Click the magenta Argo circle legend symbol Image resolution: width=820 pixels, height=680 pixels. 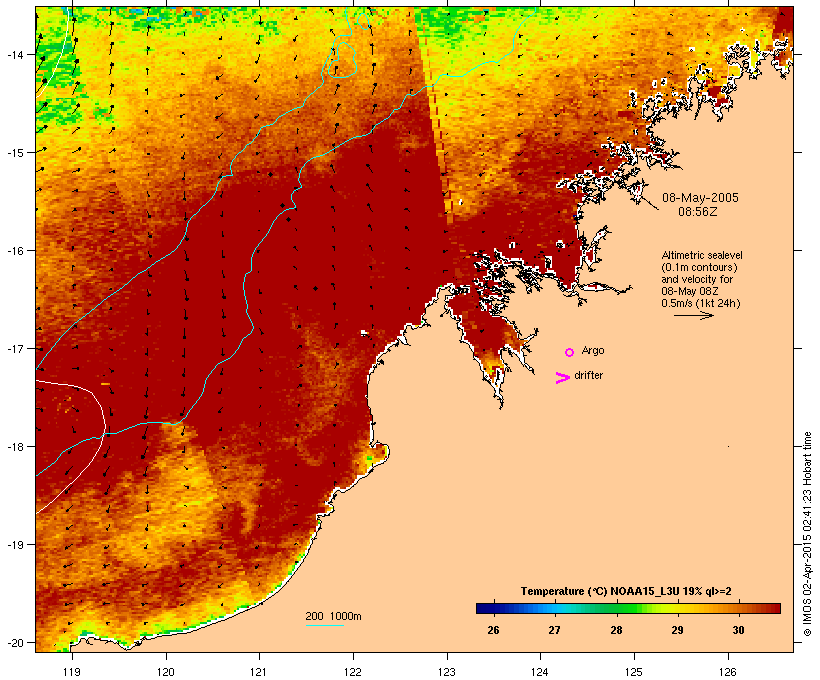point(570,352)
